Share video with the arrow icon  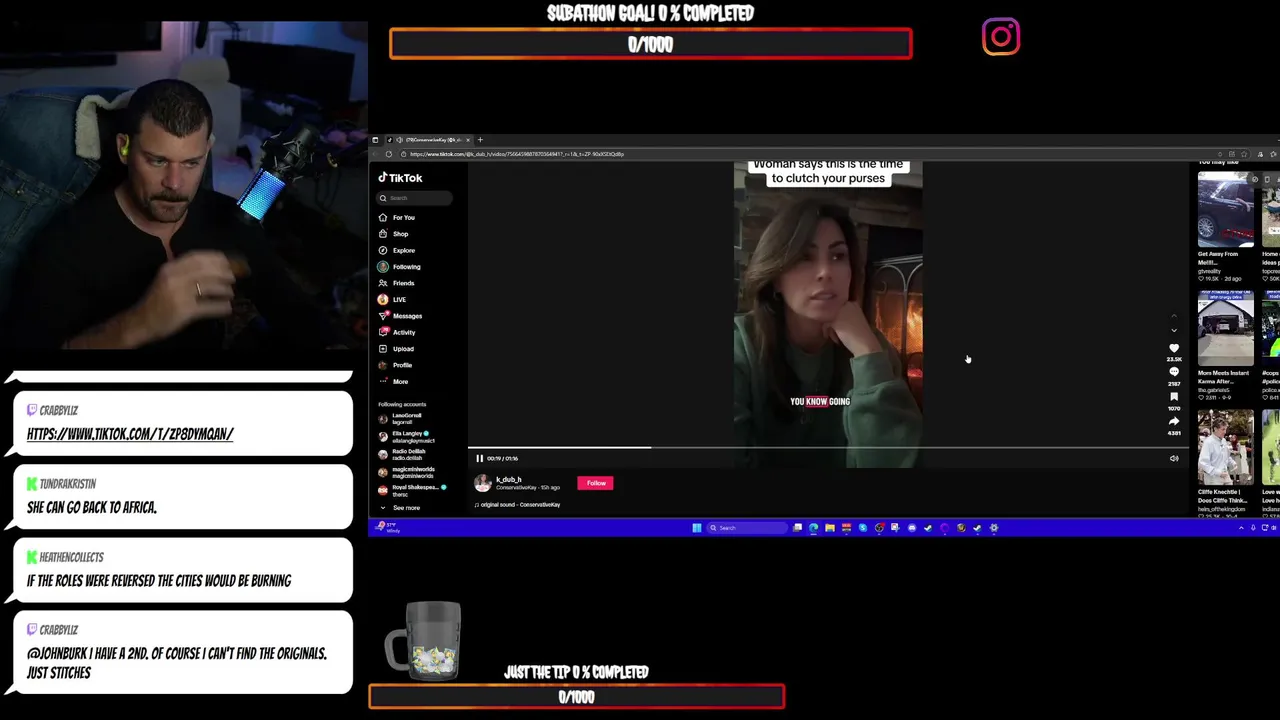(x=1174, y=421)
